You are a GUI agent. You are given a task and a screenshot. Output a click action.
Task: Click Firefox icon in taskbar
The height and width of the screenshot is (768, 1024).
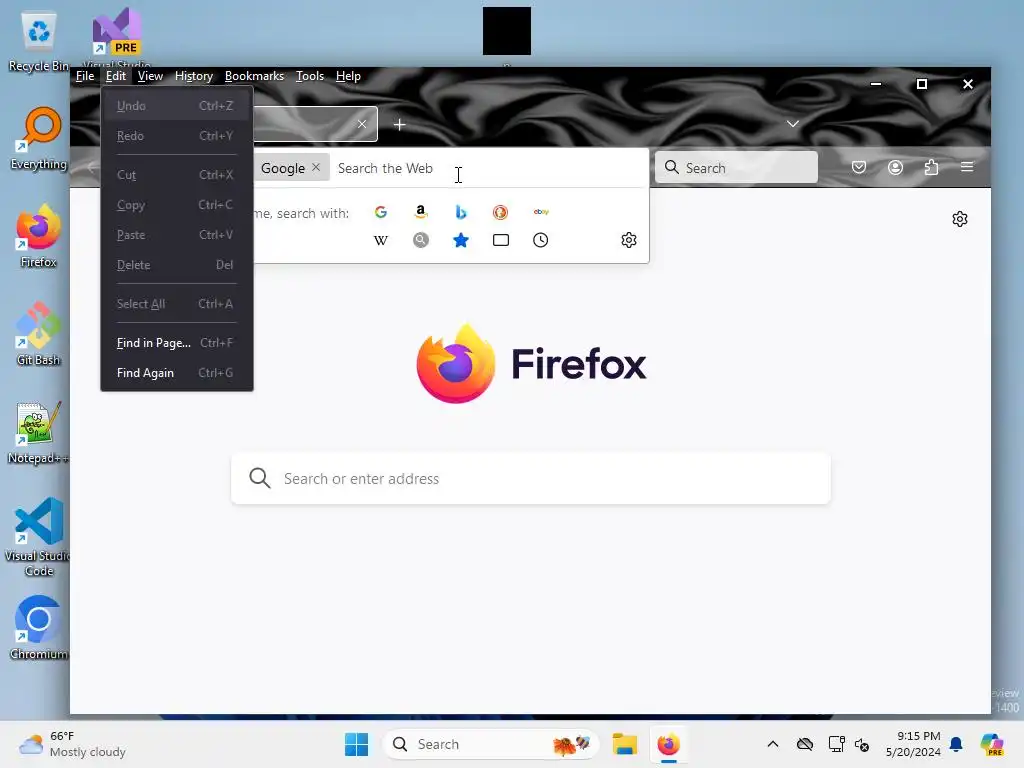click(x=669, y=744)
